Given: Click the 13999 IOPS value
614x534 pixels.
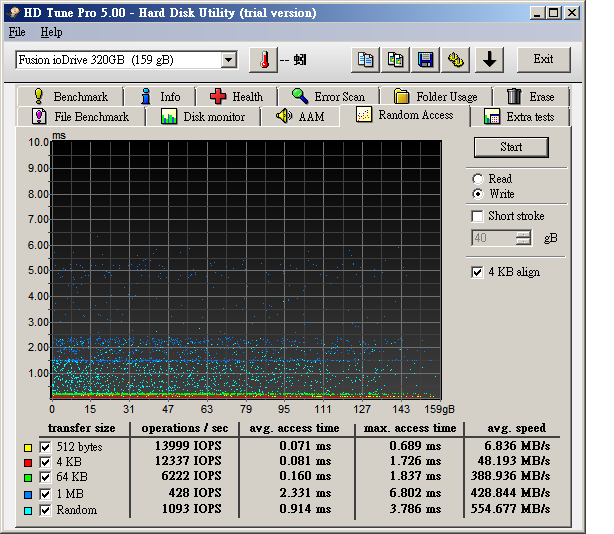Looking at the screenshot, I should pos(188,446).
